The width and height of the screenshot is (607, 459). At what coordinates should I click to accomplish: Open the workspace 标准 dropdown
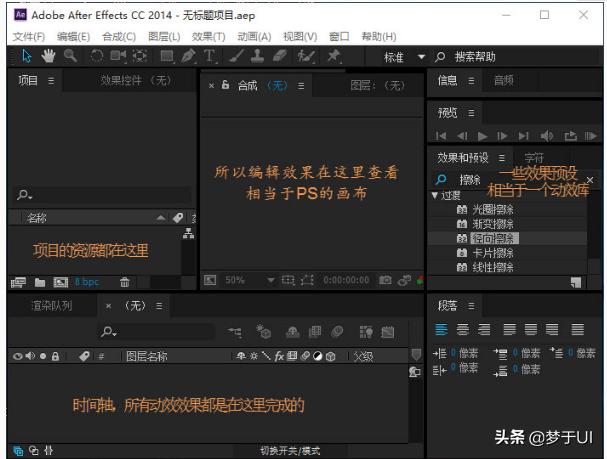click(404, 57)
